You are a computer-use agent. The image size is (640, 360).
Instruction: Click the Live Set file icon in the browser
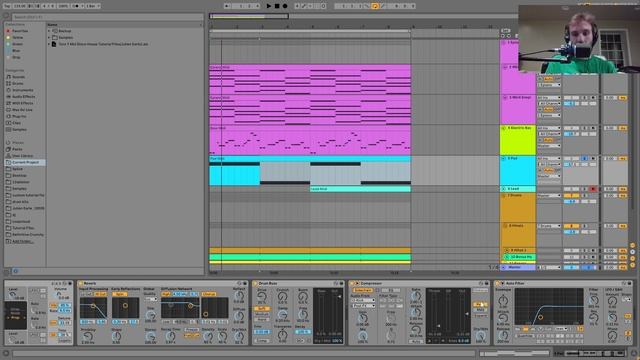(x=54, y=44)
